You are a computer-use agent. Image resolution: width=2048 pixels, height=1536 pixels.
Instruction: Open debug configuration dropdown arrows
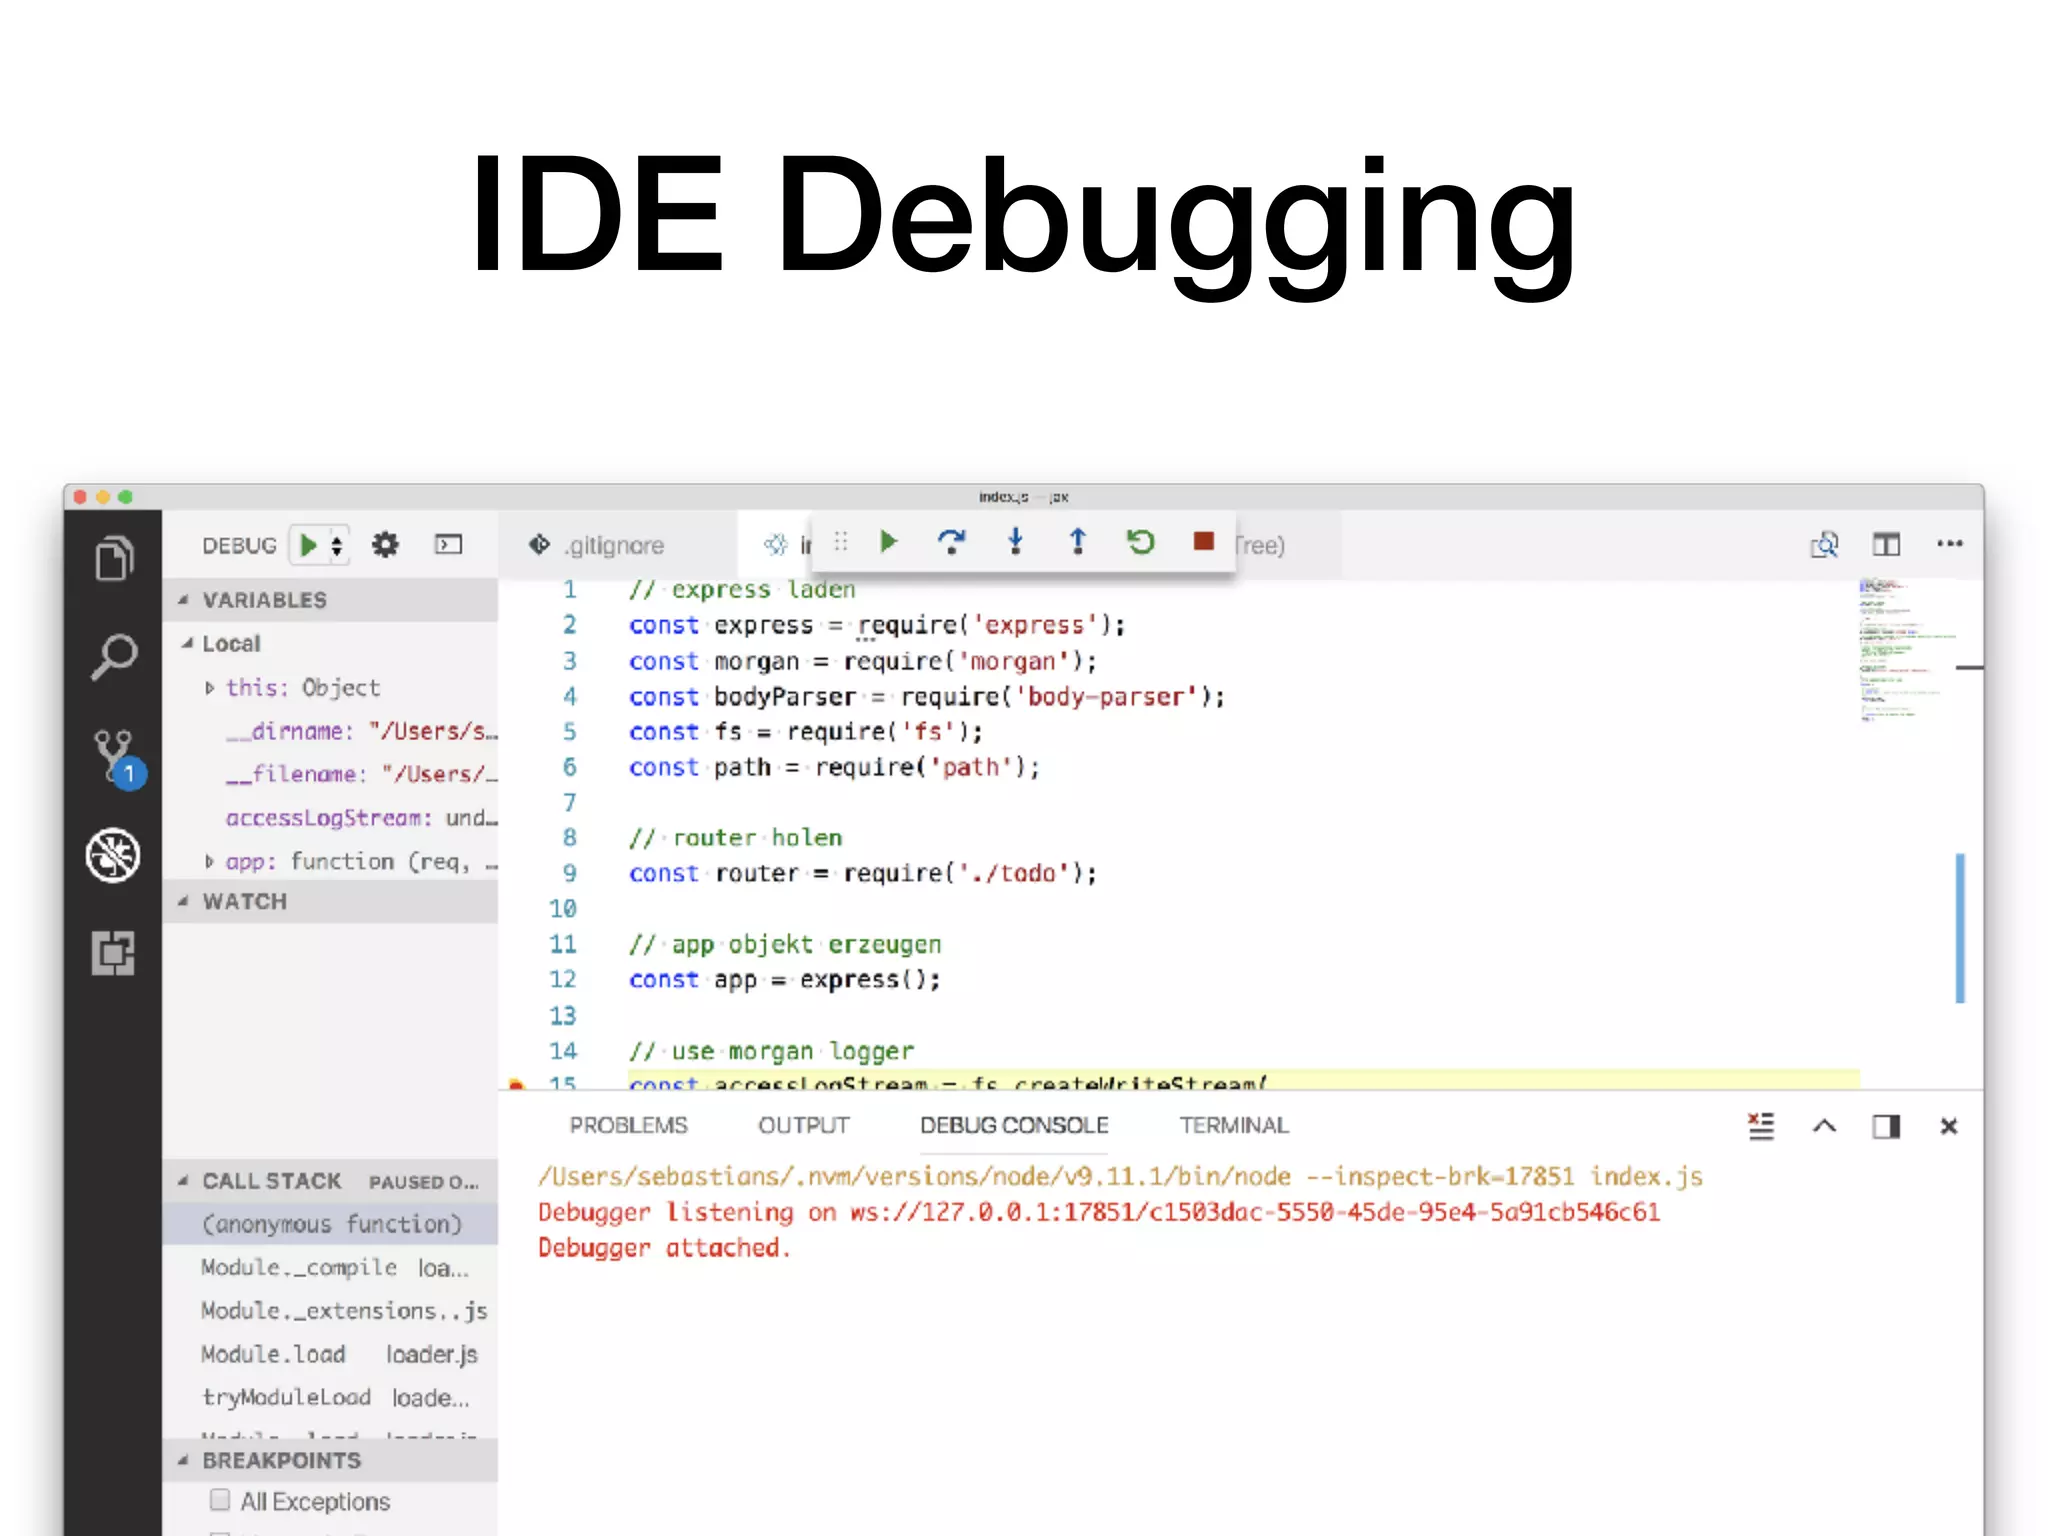(337, 546)
